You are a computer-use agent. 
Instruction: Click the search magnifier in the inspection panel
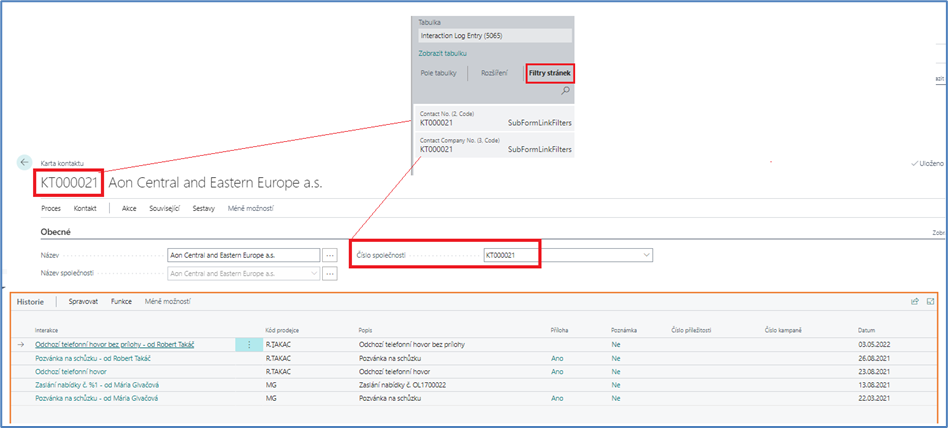click(x=565, y=90)
